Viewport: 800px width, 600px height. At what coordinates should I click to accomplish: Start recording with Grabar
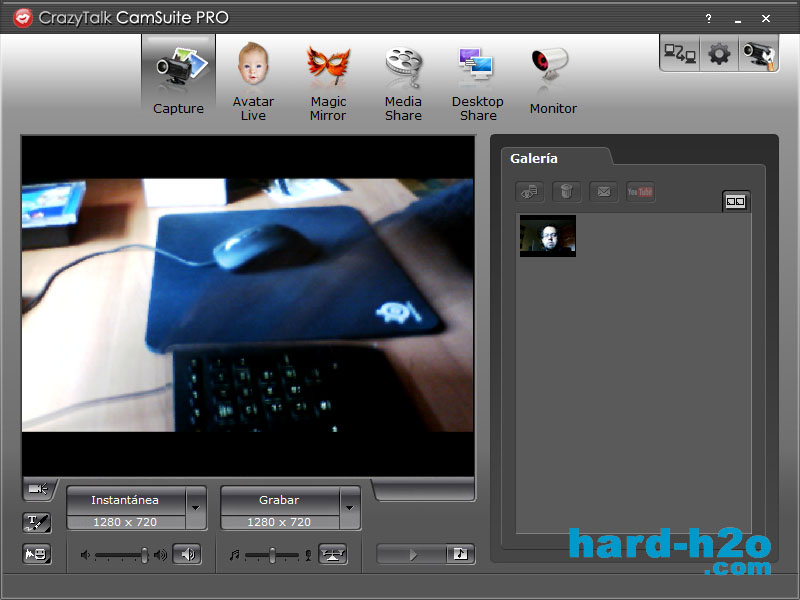point(280,500)
